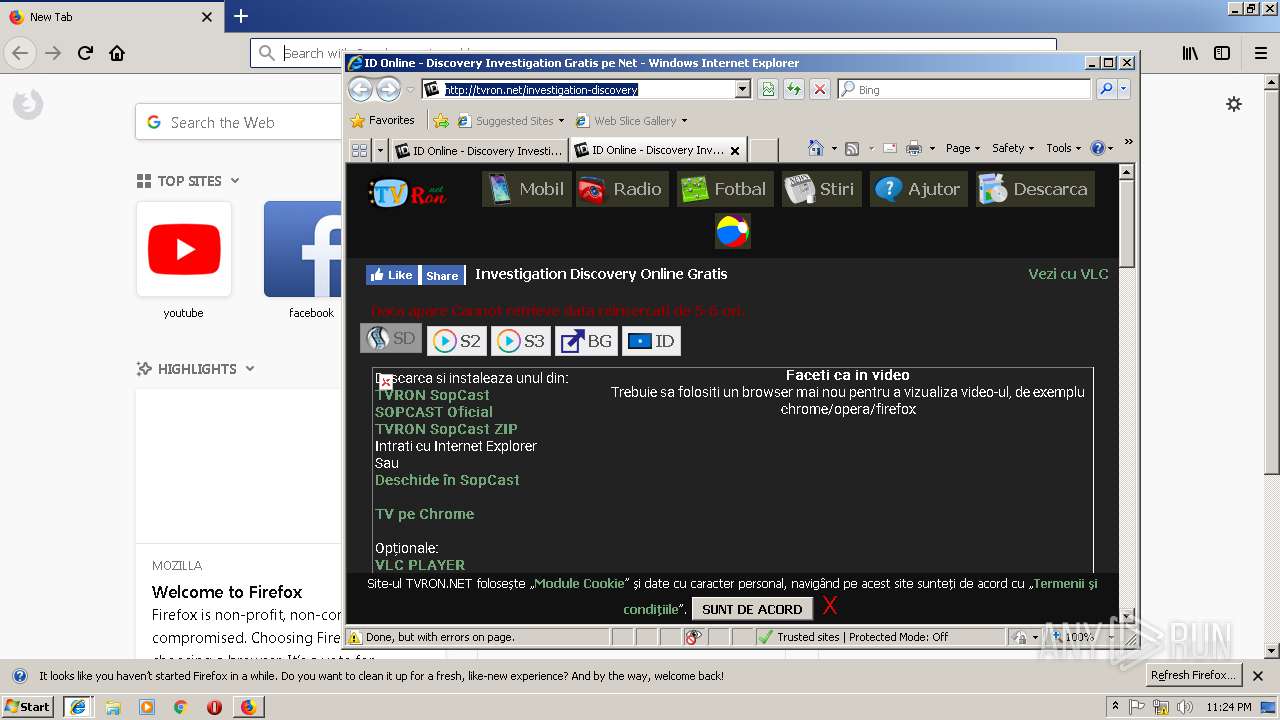Toggle Firefox sidebar icon
1280x720 pixels.
(x=1222, y=53)
